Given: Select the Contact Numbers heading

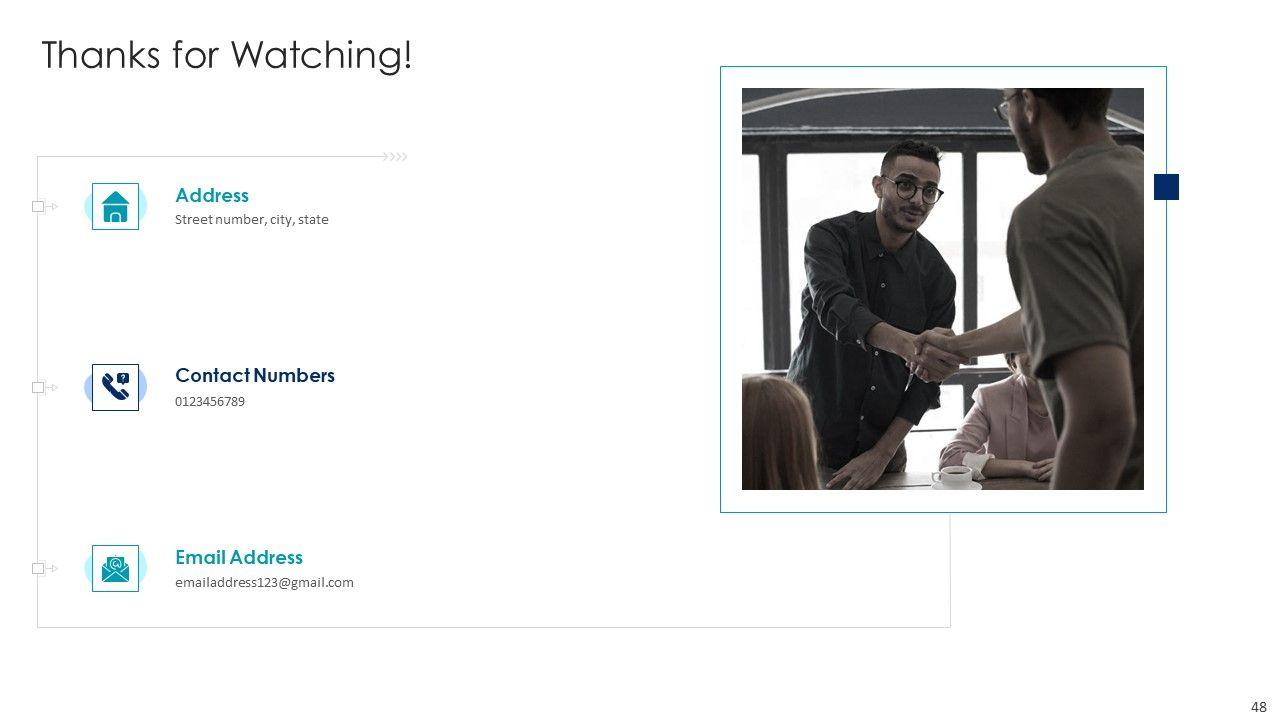Looking at the screenshot, I should coord(255,375).
